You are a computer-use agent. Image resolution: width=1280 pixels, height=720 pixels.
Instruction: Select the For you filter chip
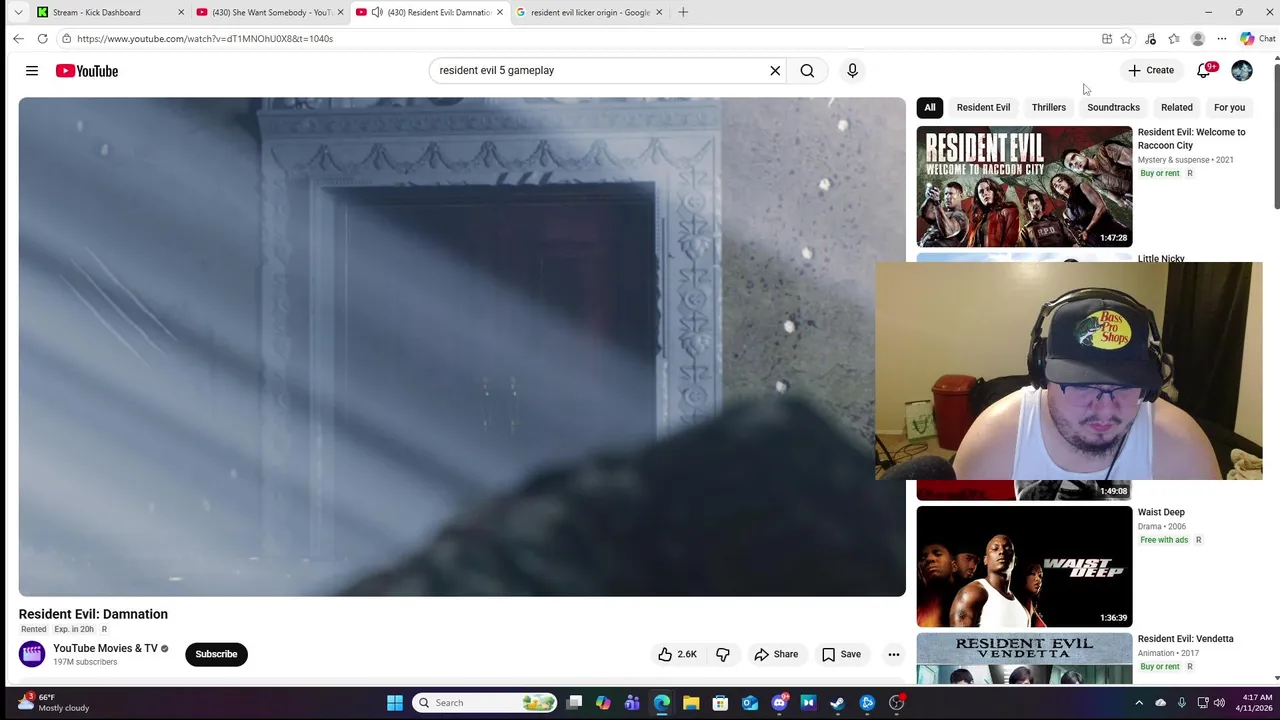1229,107
